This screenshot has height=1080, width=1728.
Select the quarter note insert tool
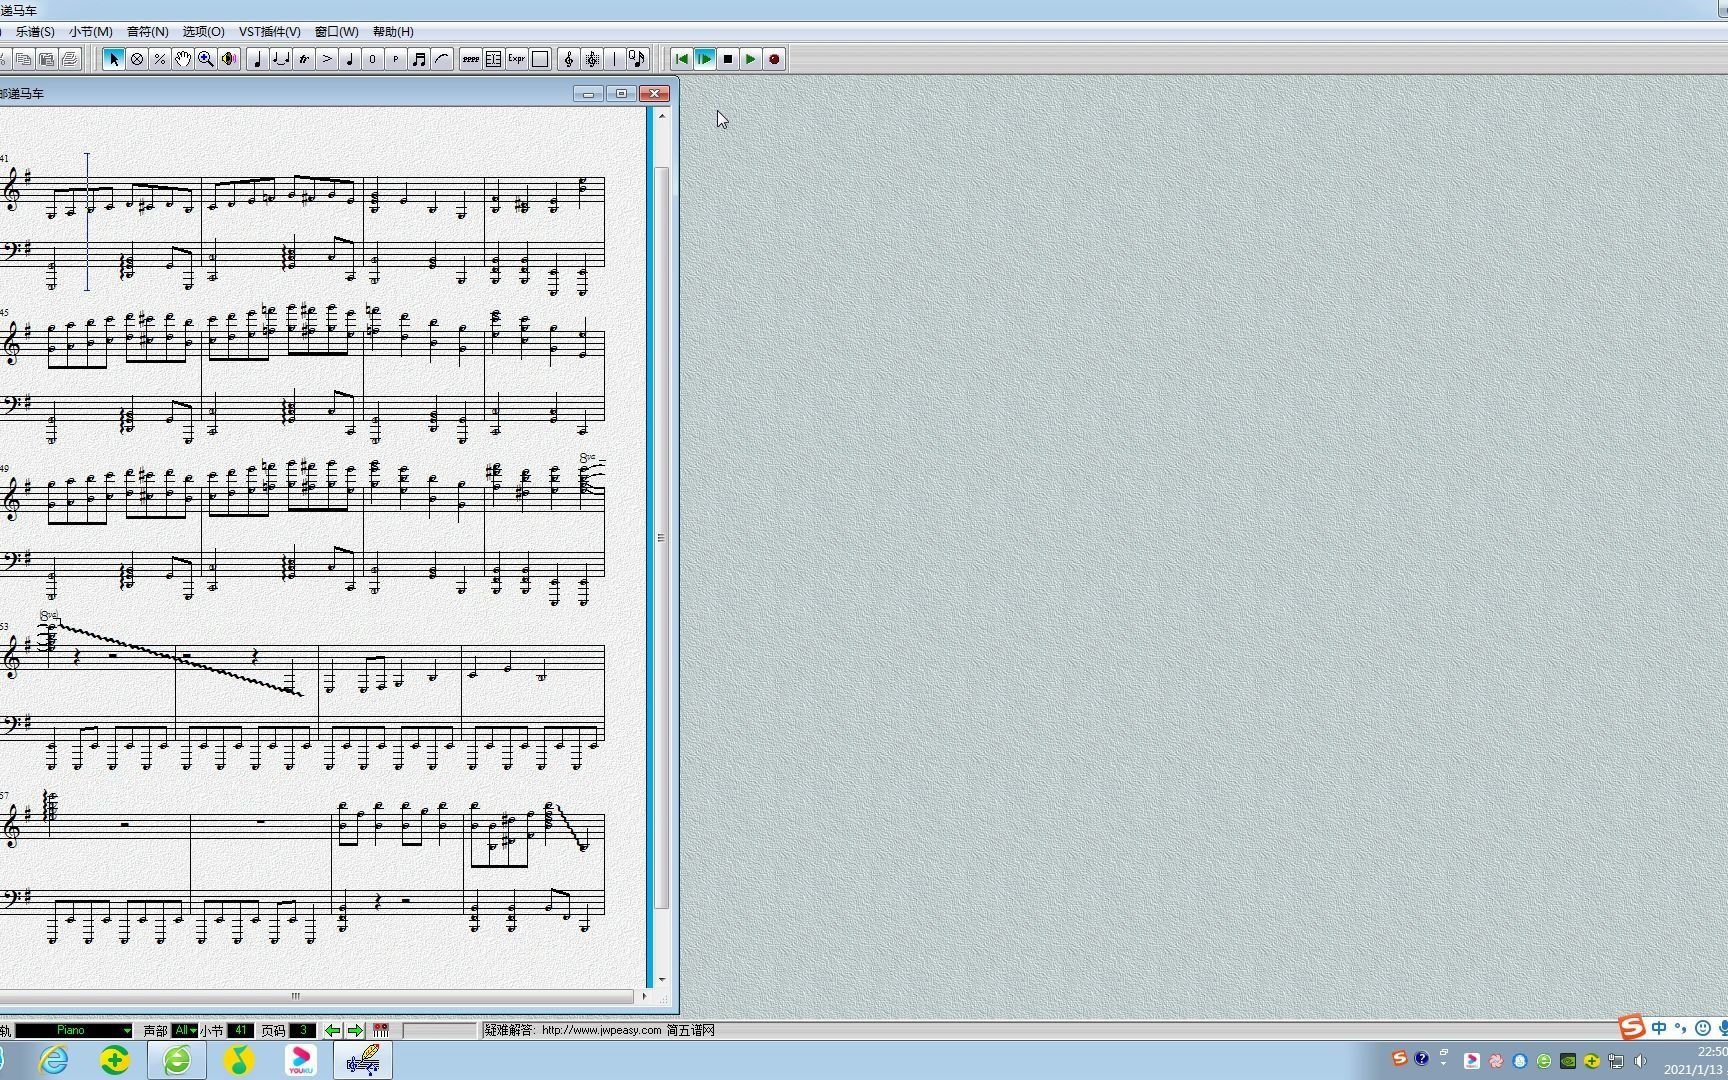click(x=258, y=59)
